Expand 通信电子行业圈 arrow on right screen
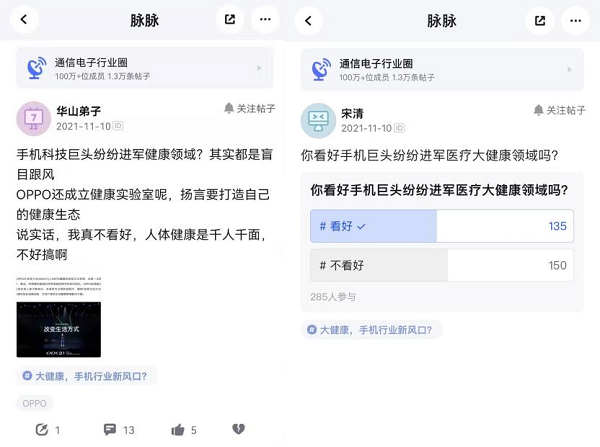This screenshot has height=447, width=600. pos(569,70)
